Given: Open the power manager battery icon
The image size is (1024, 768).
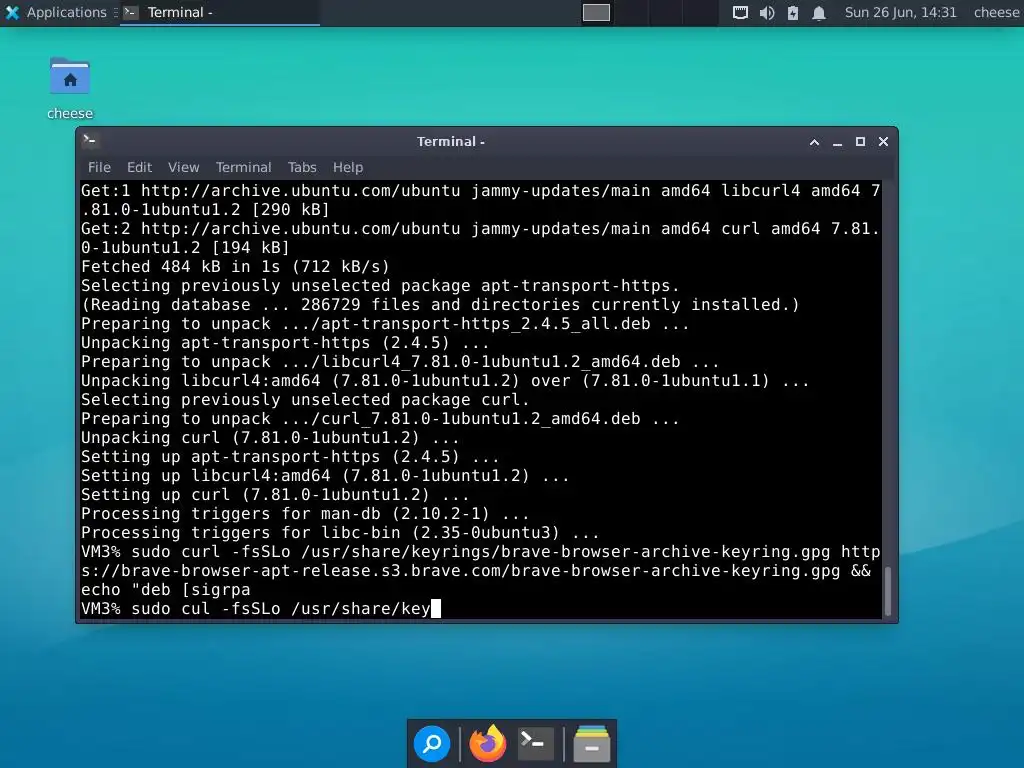Looking at the screenshot, I should [793, 12].
